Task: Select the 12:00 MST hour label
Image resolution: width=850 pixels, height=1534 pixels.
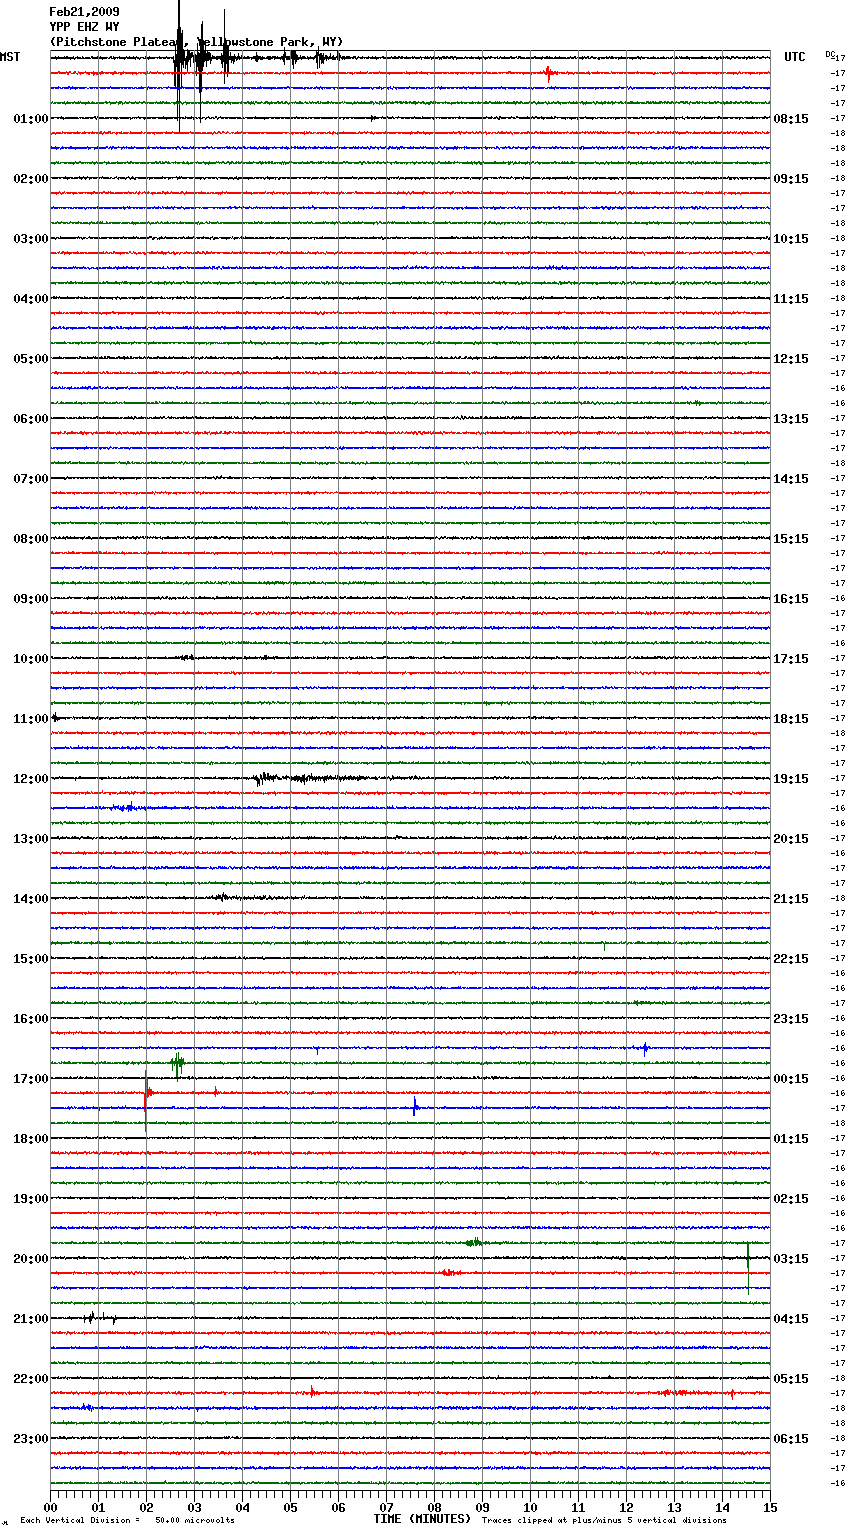Action: [31, 779]
